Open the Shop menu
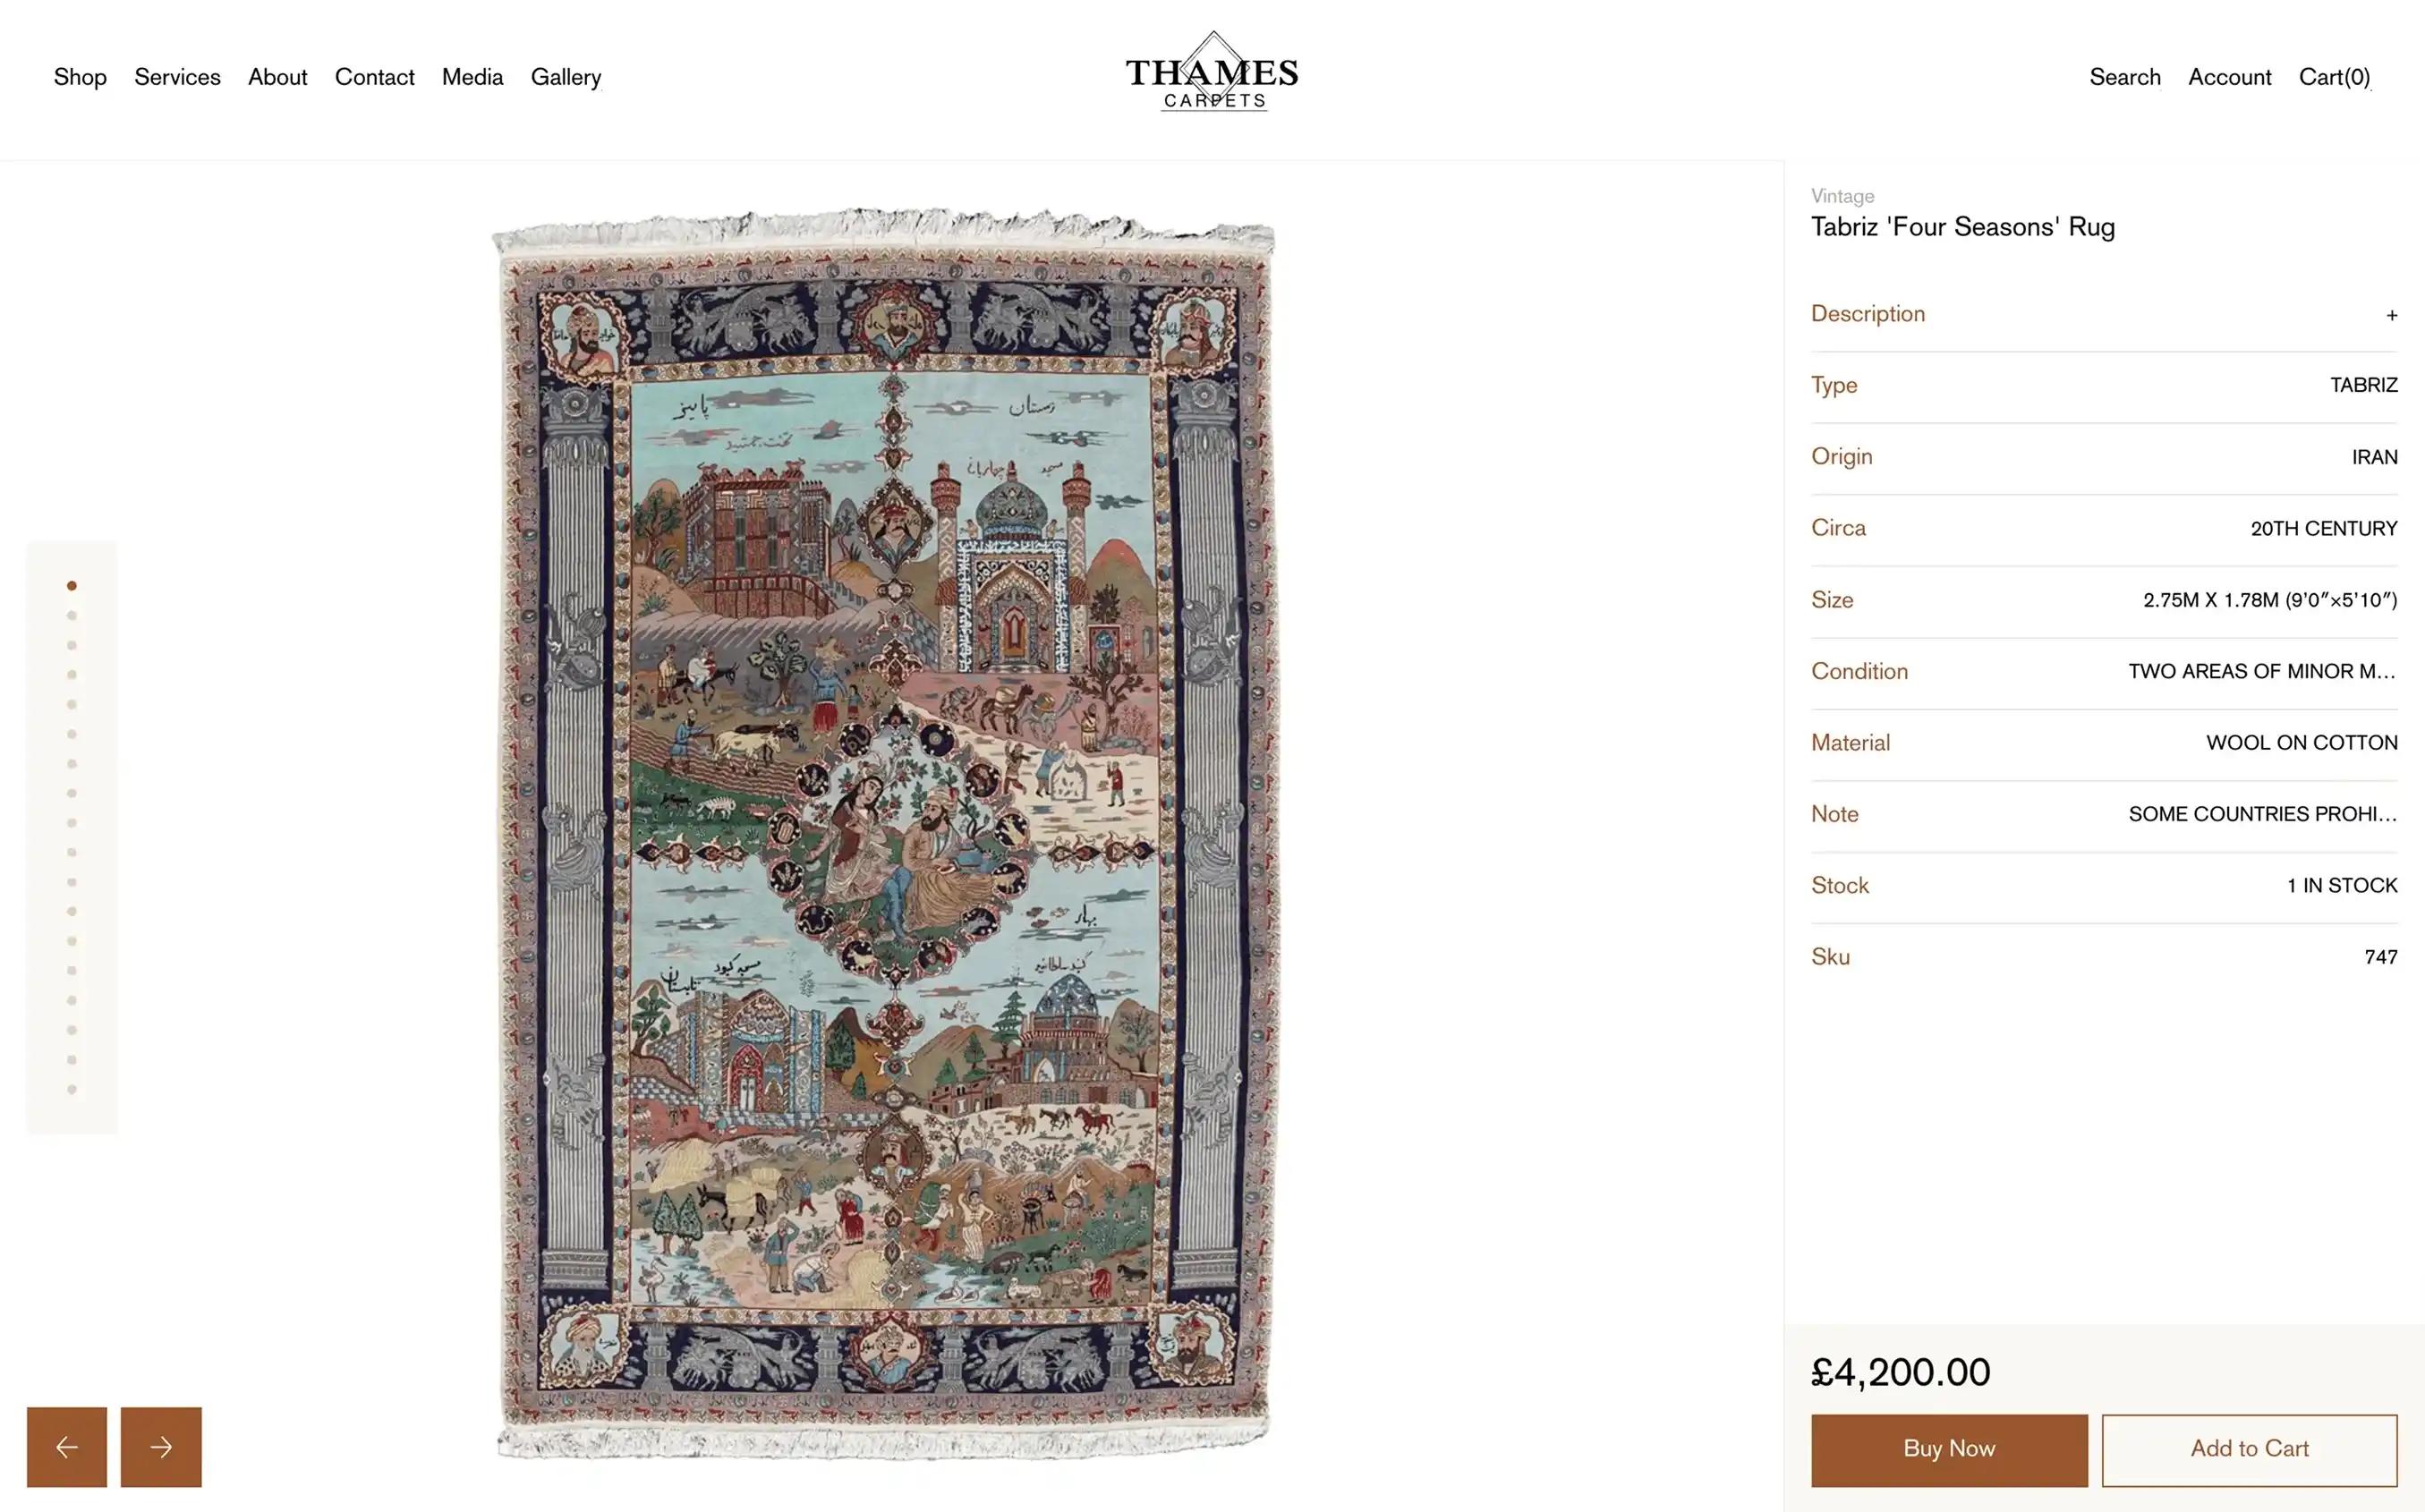 click(80, 77)
